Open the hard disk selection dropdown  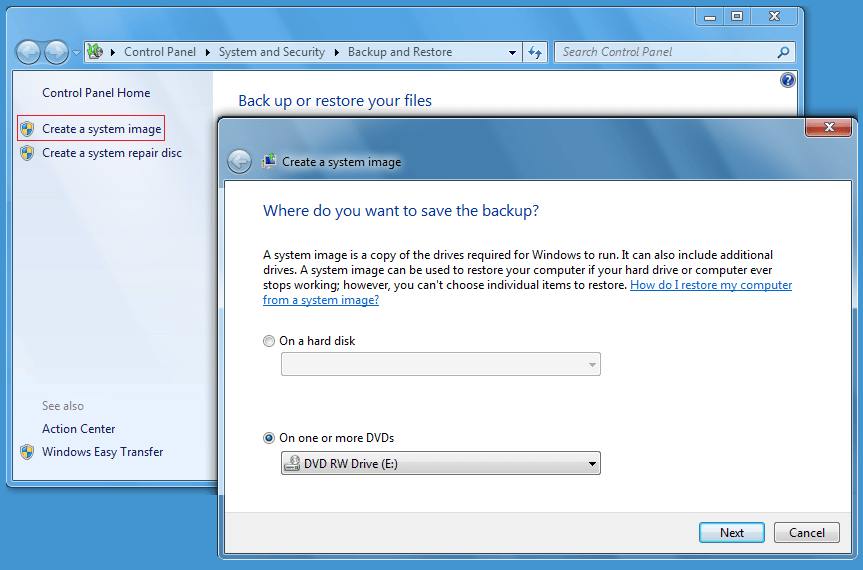pos(441,364)
